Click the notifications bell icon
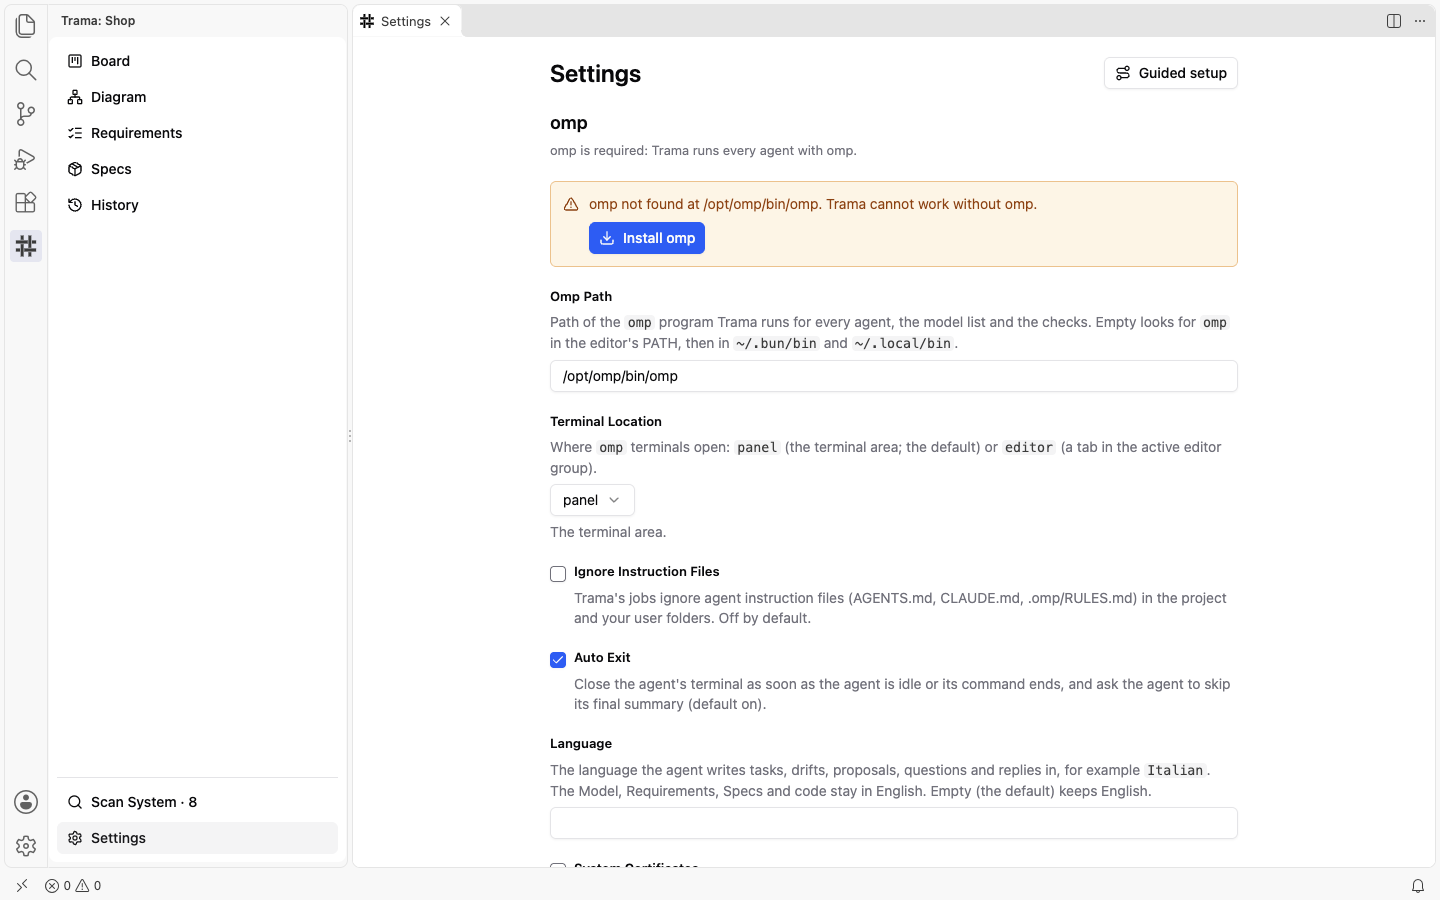Image resolution: width=1440 pixels, height=900 pixels. tap(1418, 886)
